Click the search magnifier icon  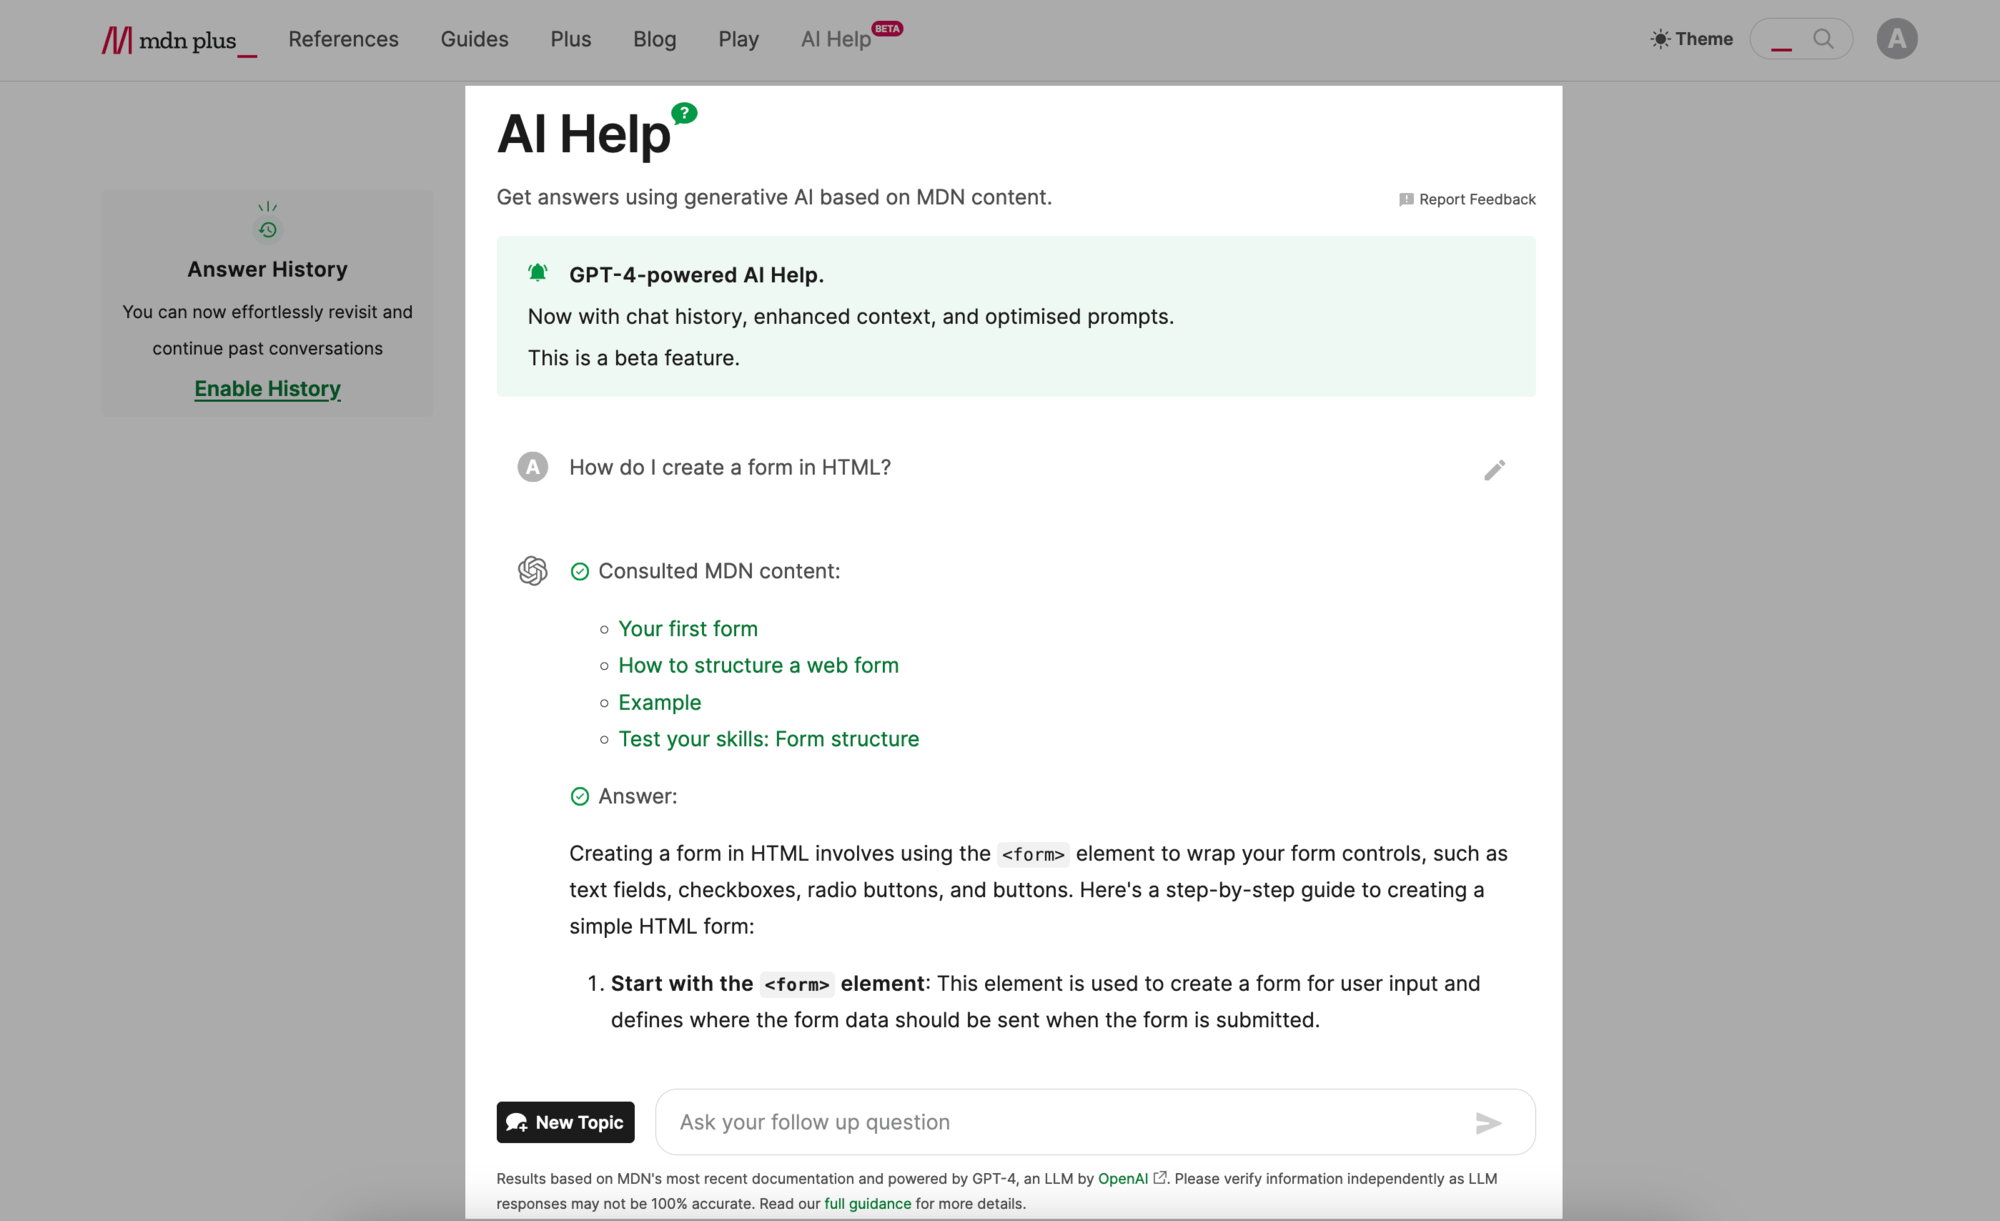coord(1823,39)
